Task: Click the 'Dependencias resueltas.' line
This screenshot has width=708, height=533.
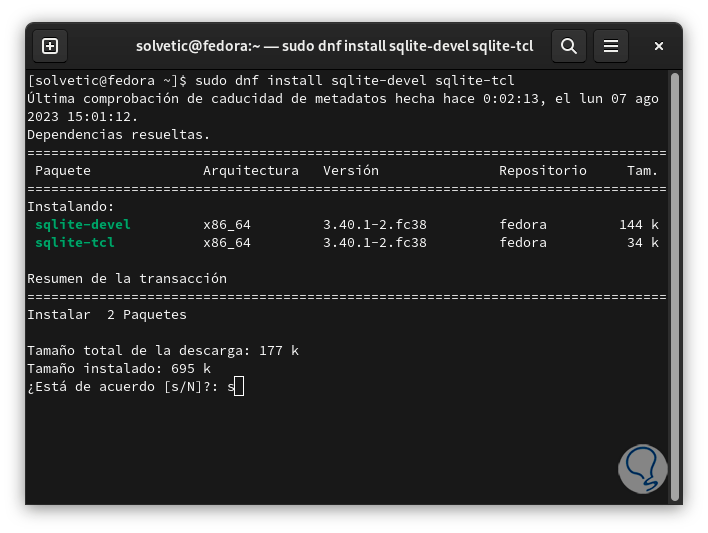Action: point(119,134)
